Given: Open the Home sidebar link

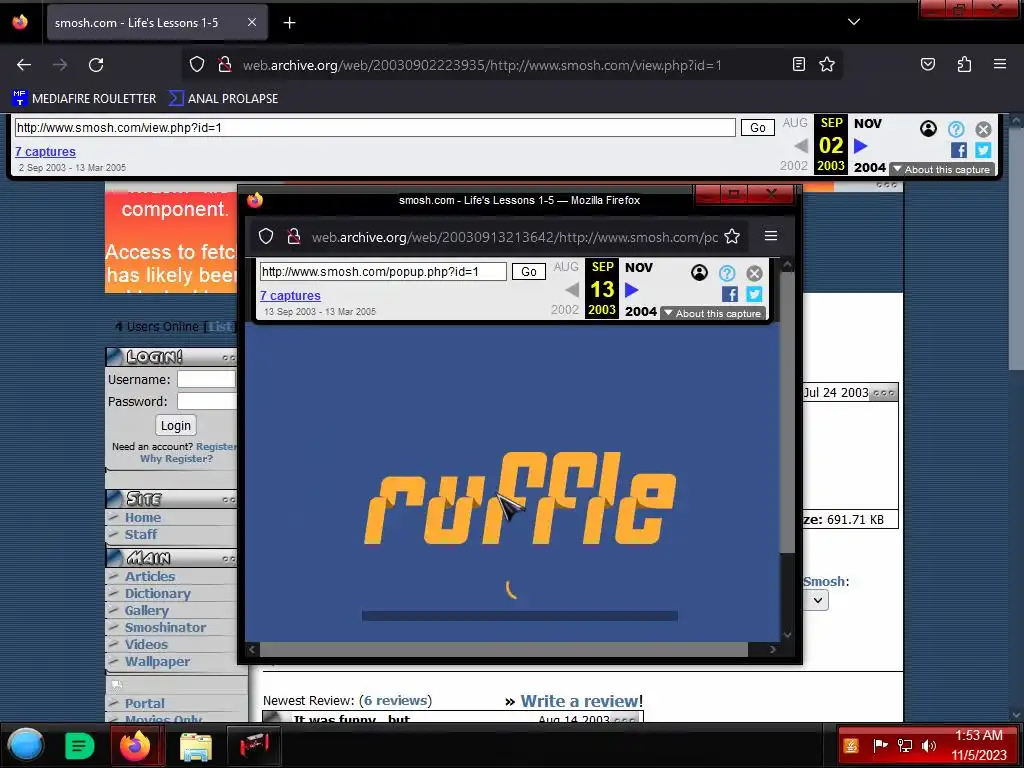Looking at the screenshot, I should (x=143, y=517).
